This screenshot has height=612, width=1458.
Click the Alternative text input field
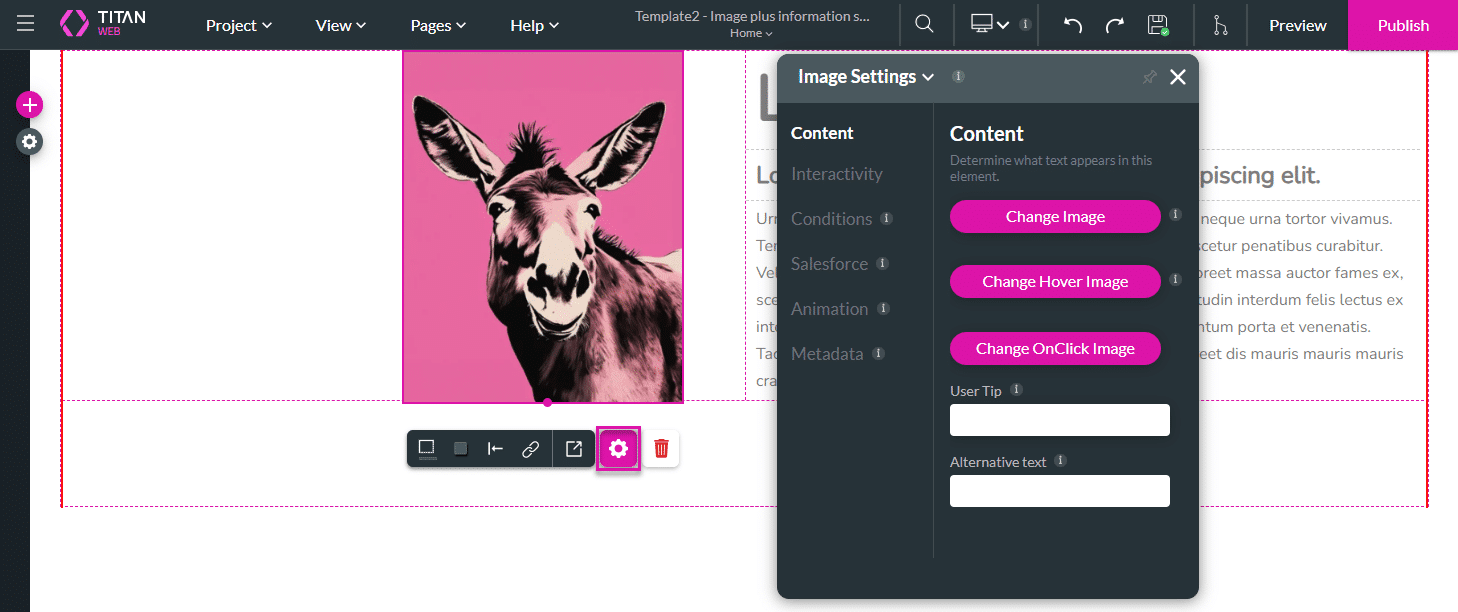pyautogui.click(x=1059, y=491)
